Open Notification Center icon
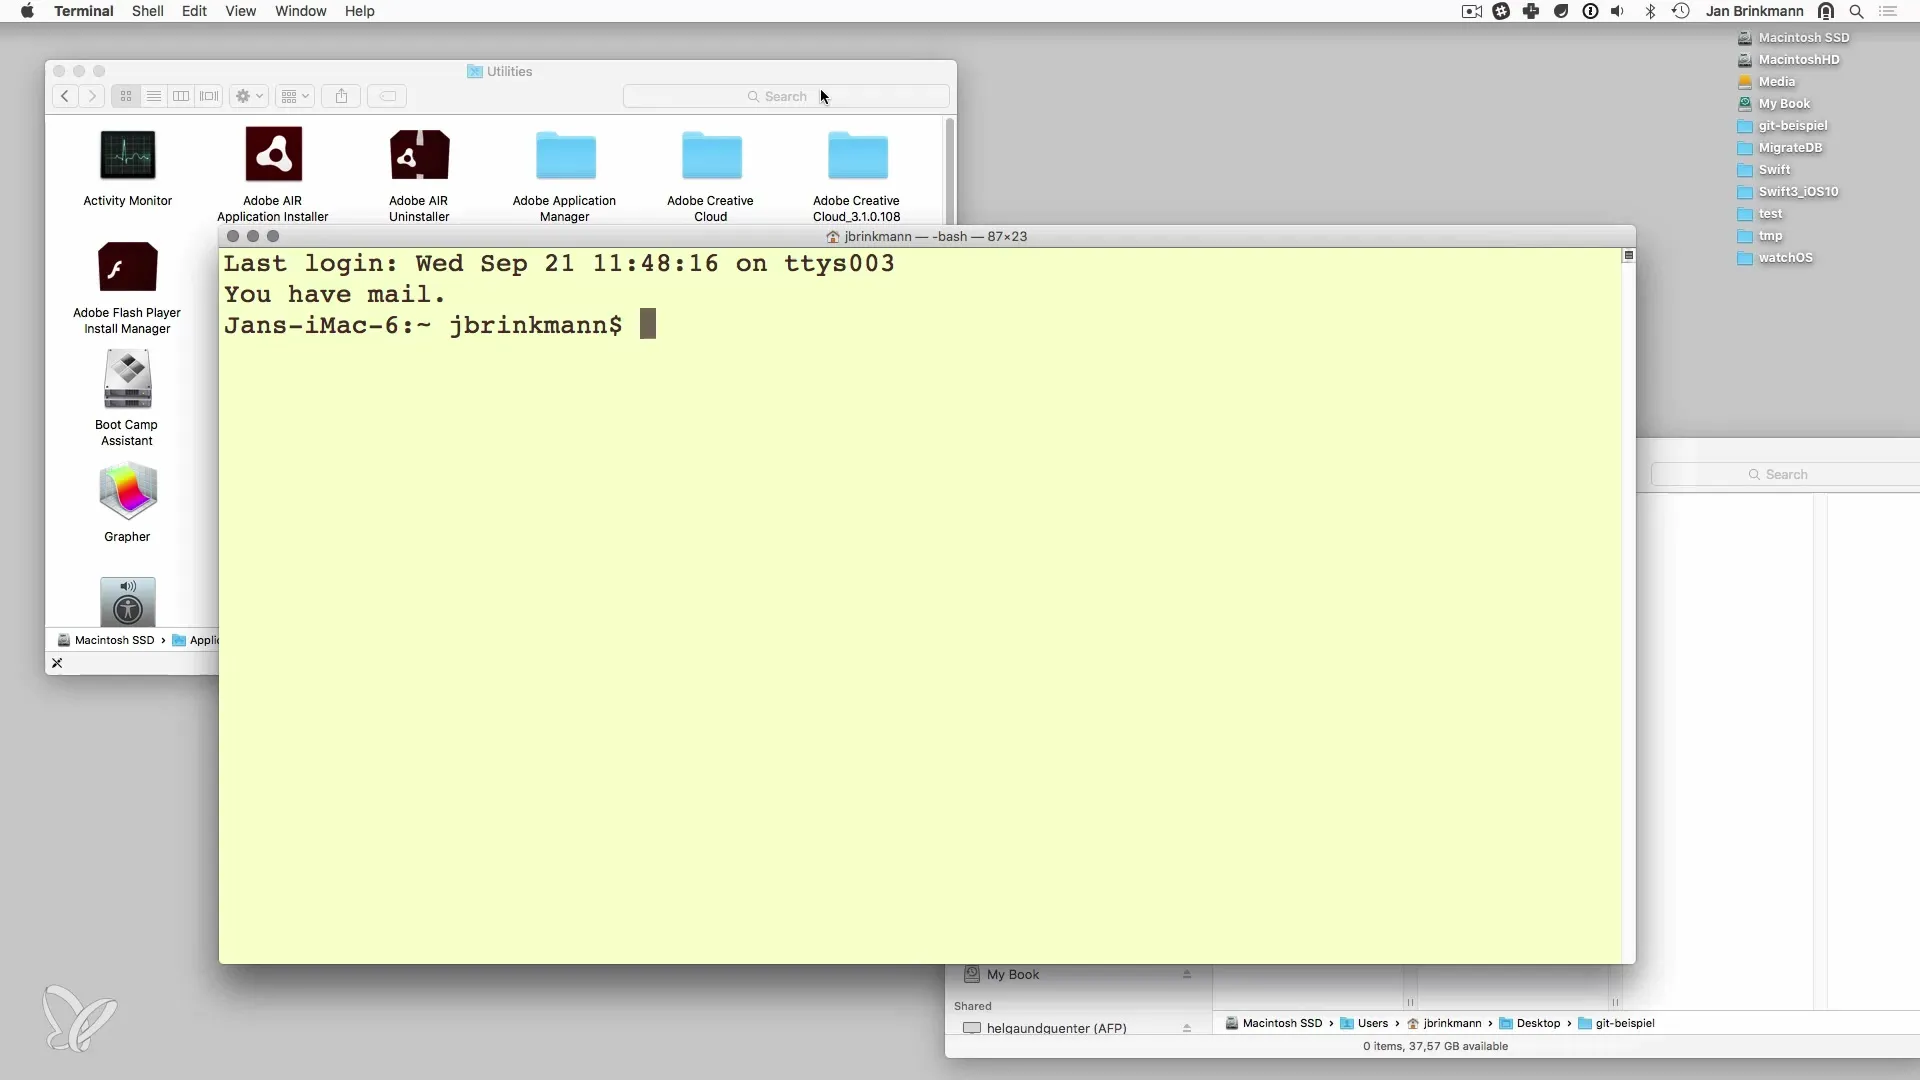 (1888, 11)
